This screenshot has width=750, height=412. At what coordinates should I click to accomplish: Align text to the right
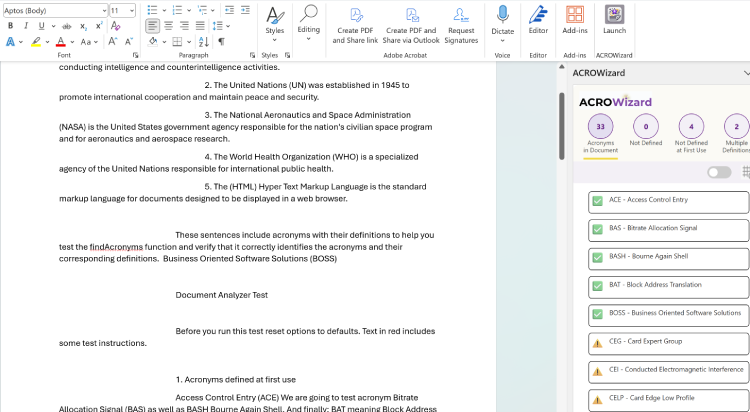pyautogui.click(x=184, y=26)
